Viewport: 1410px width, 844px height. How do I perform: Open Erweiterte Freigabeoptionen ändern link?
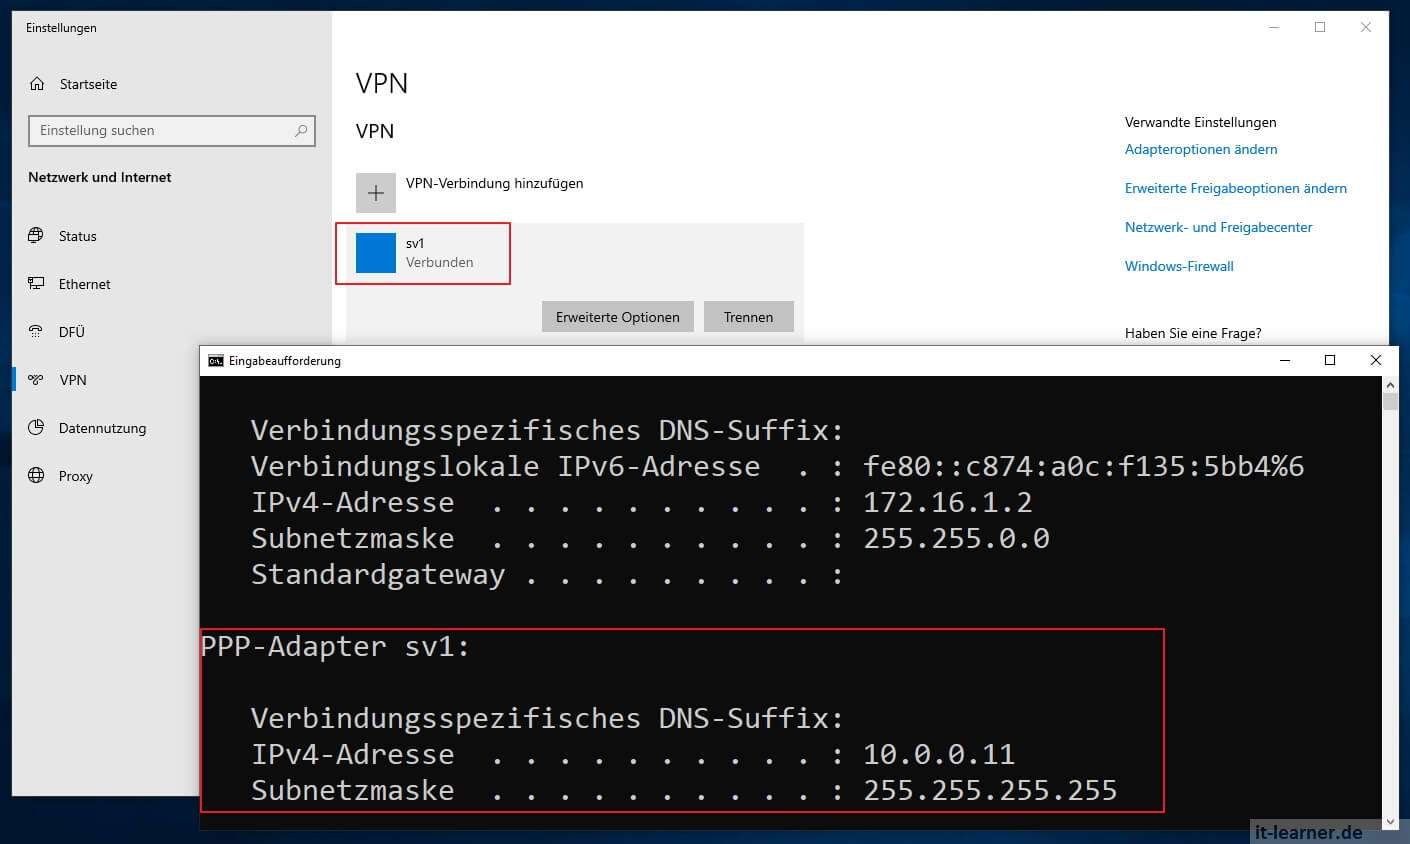point(1235,188)
